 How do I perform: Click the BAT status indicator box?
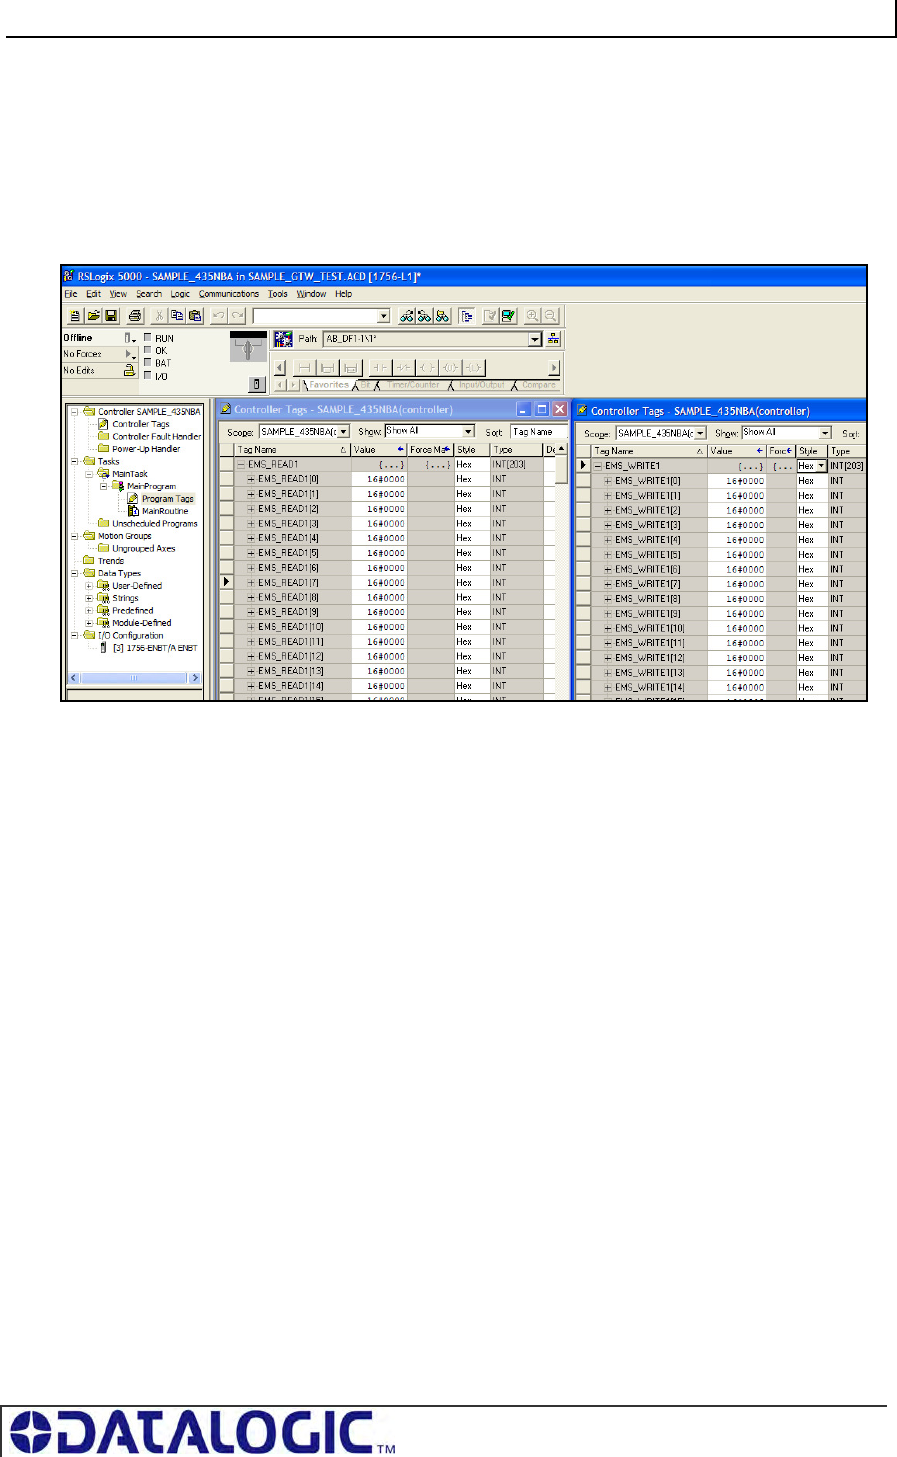pos(147,362)
